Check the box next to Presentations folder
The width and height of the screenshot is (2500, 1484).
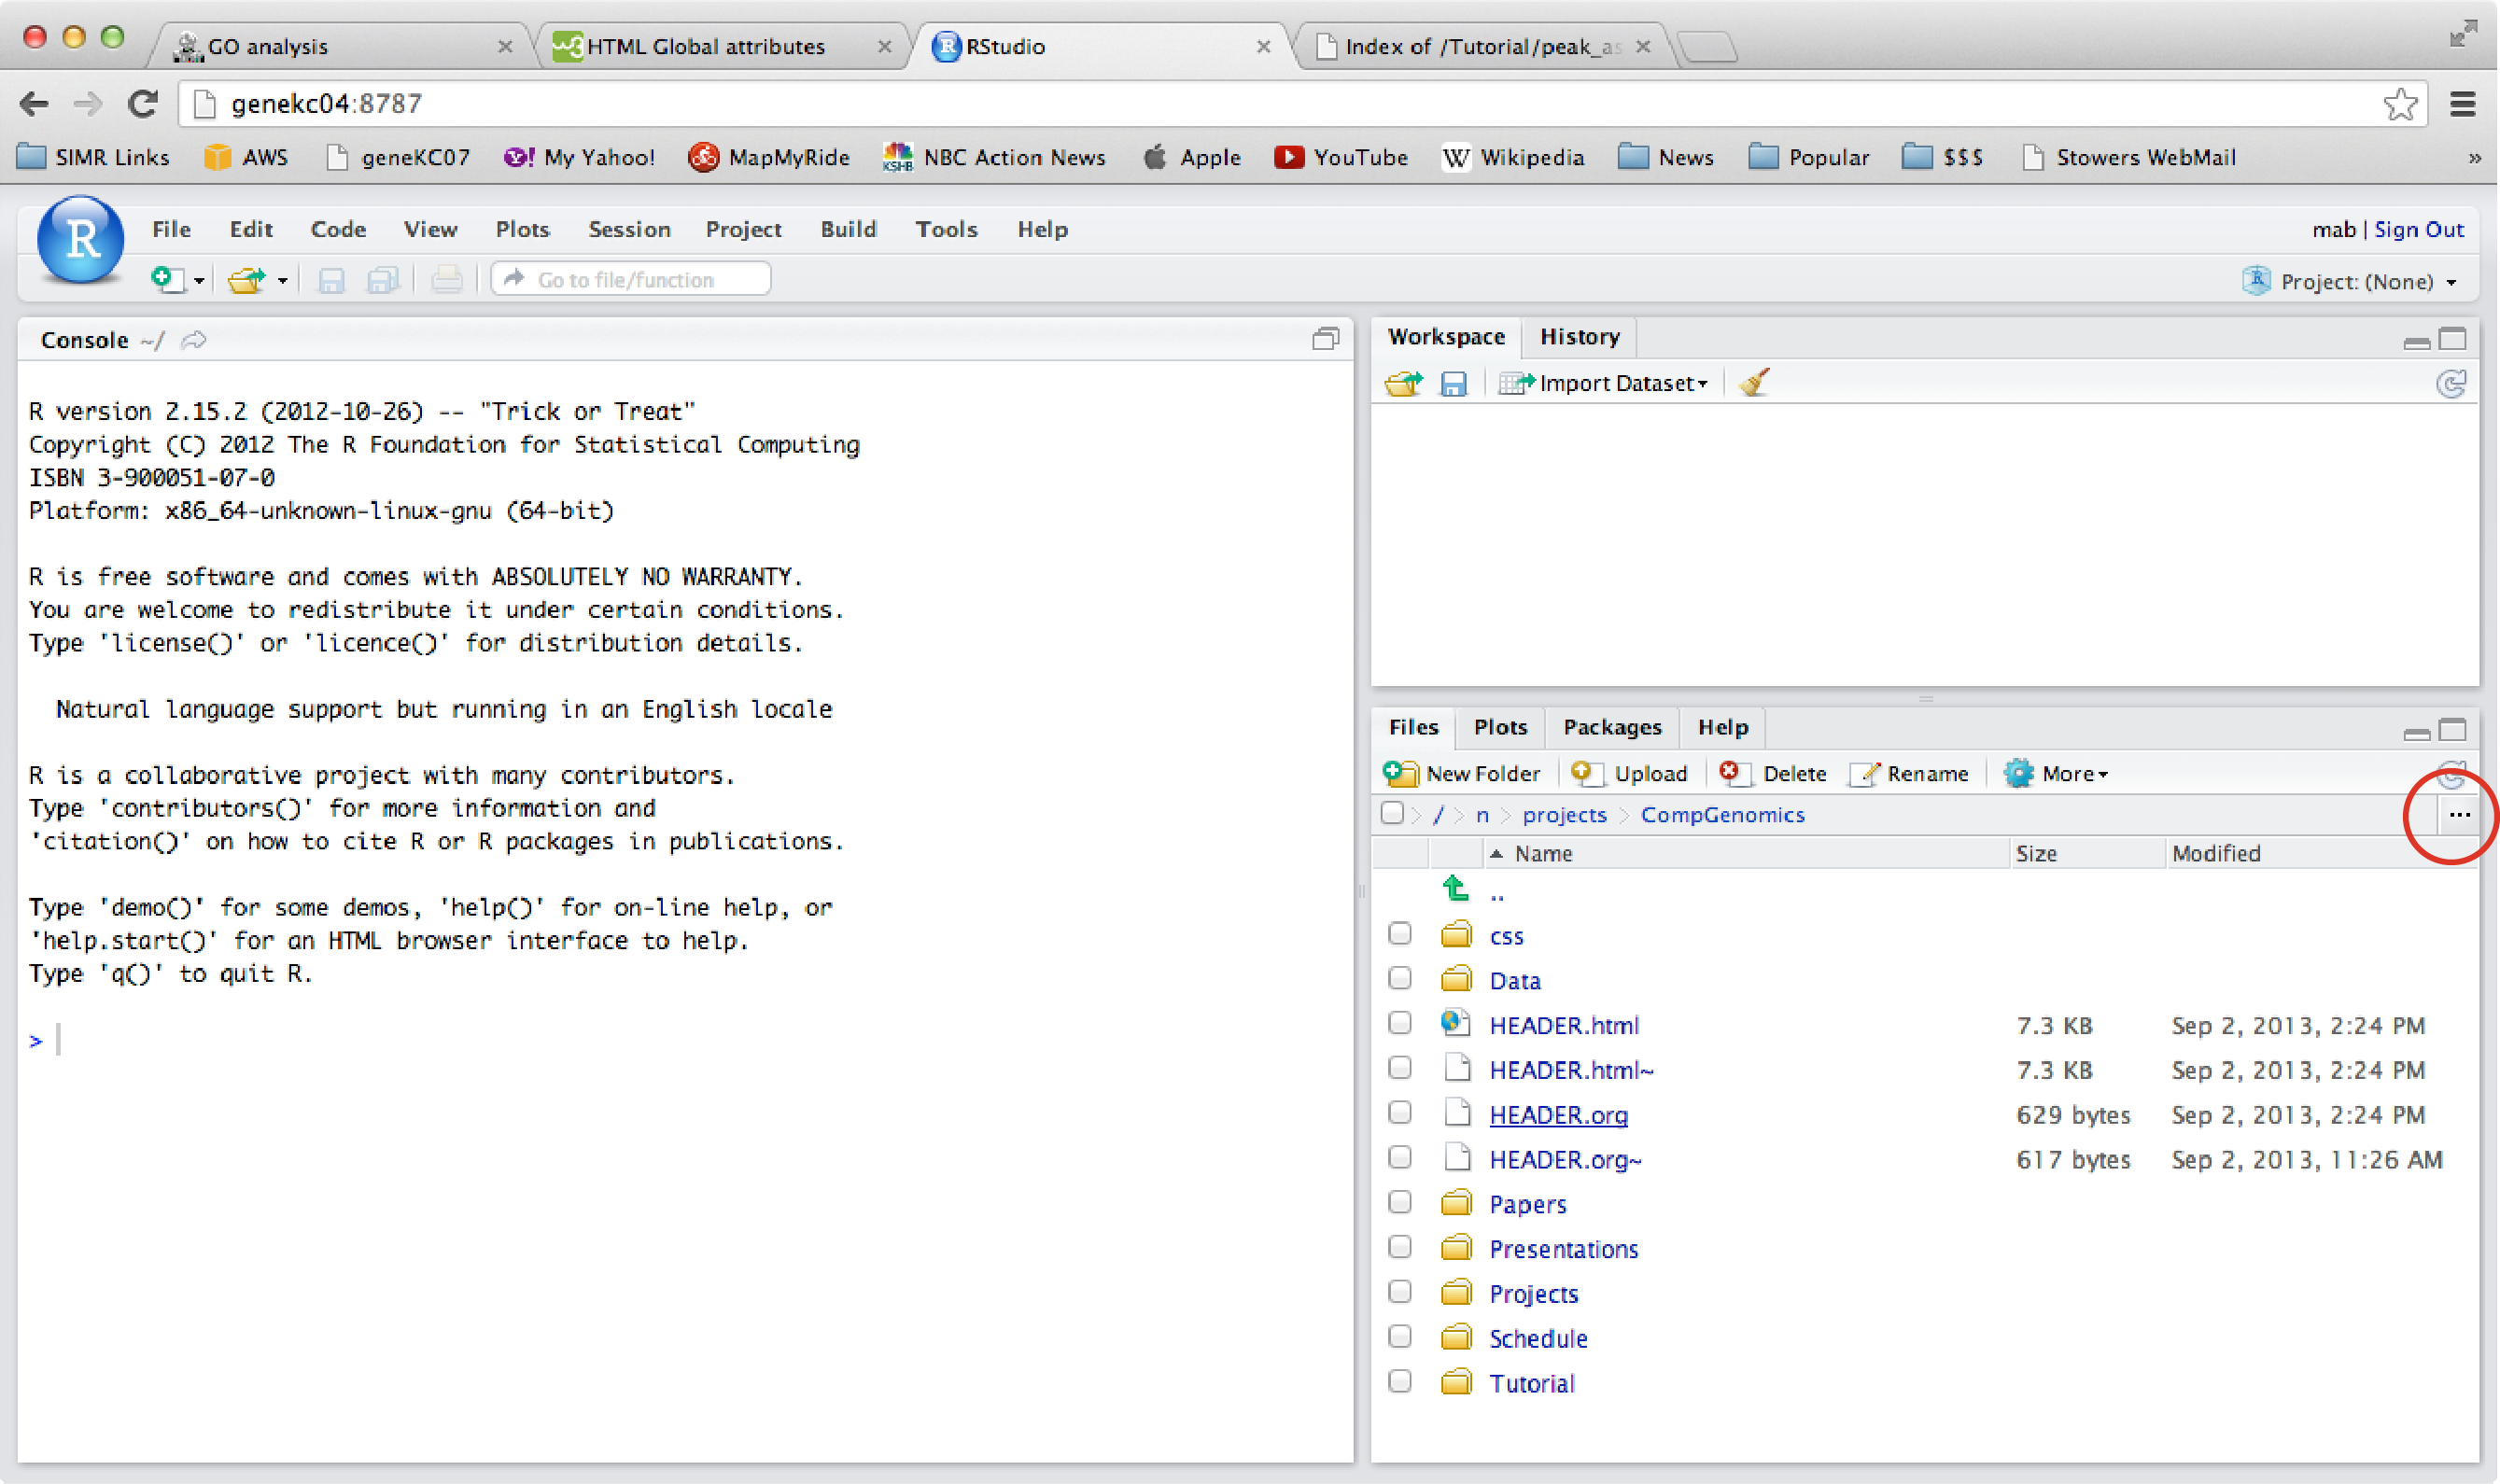1400,1247
